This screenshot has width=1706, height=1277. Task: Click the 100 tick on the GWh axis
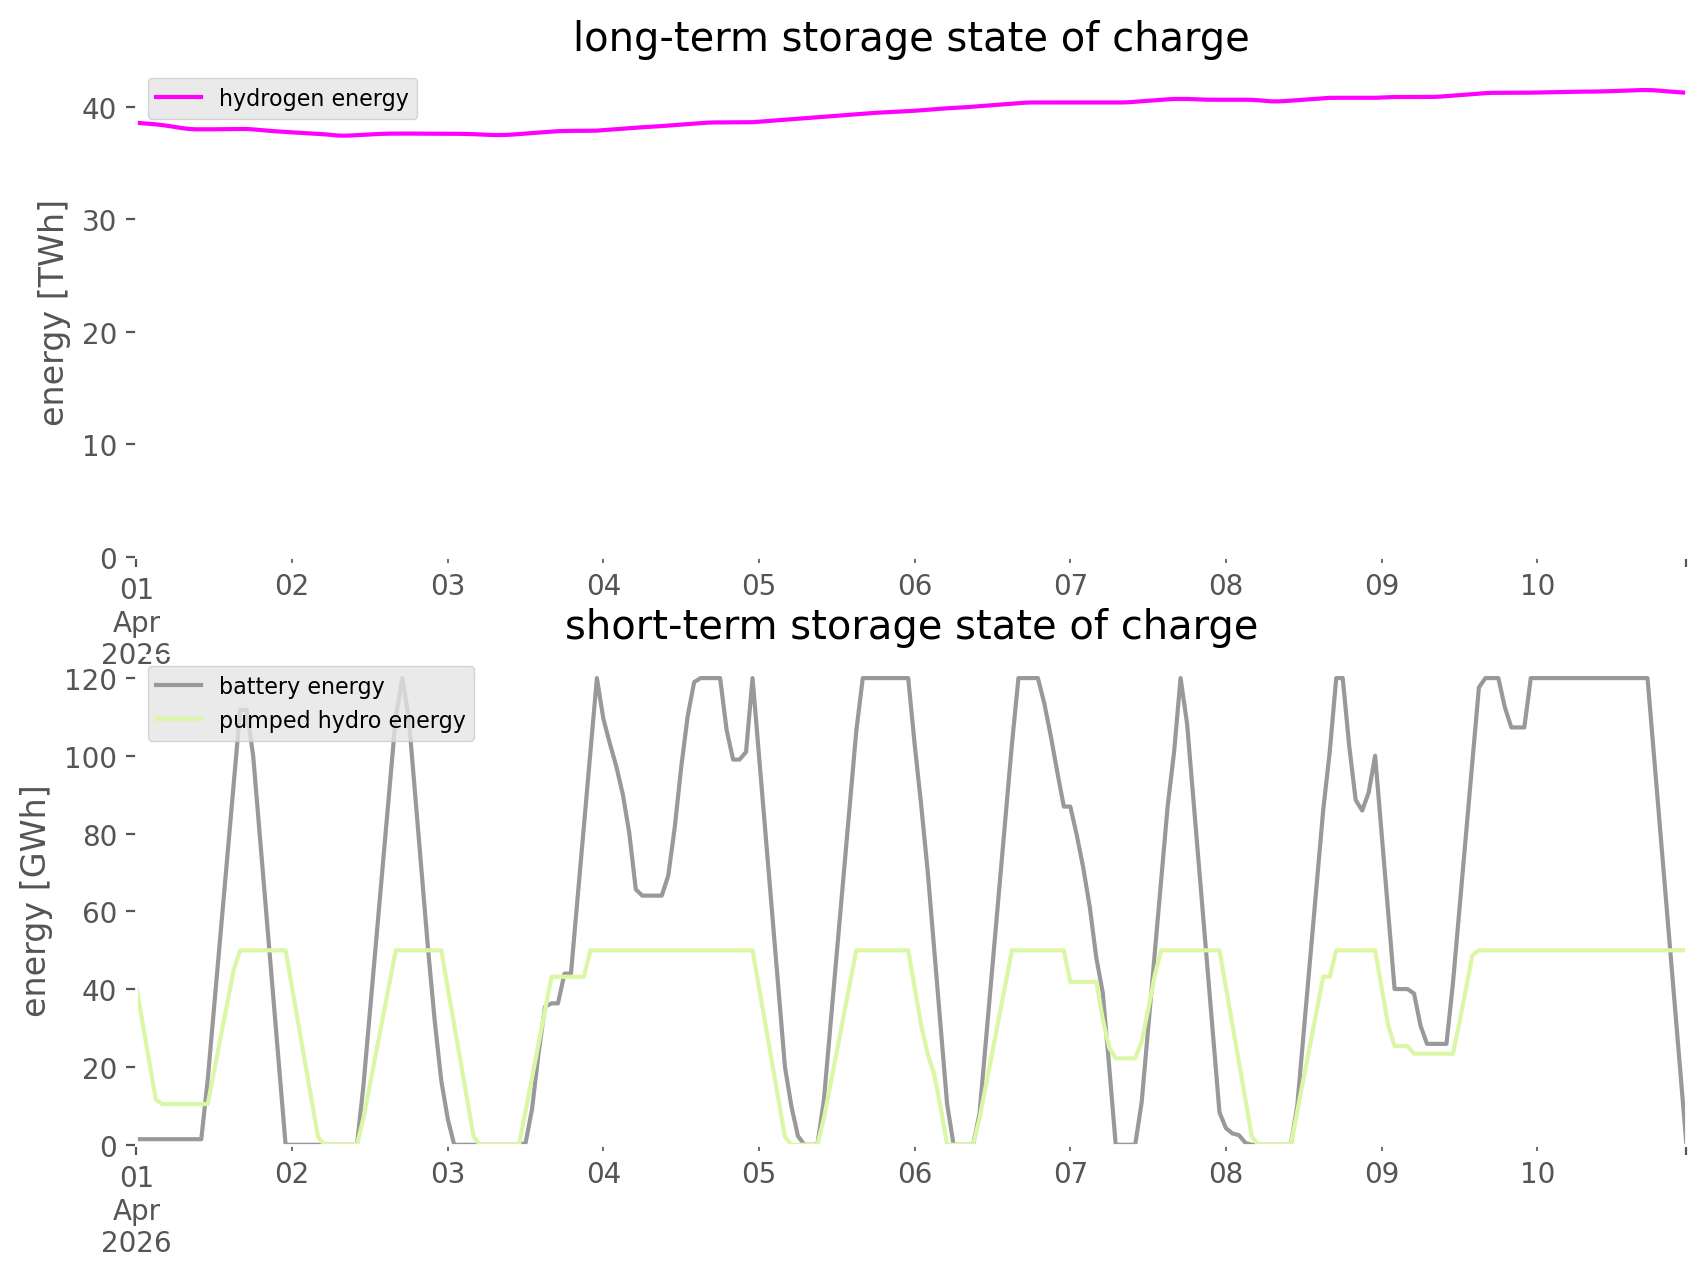(x=91, y=757)
